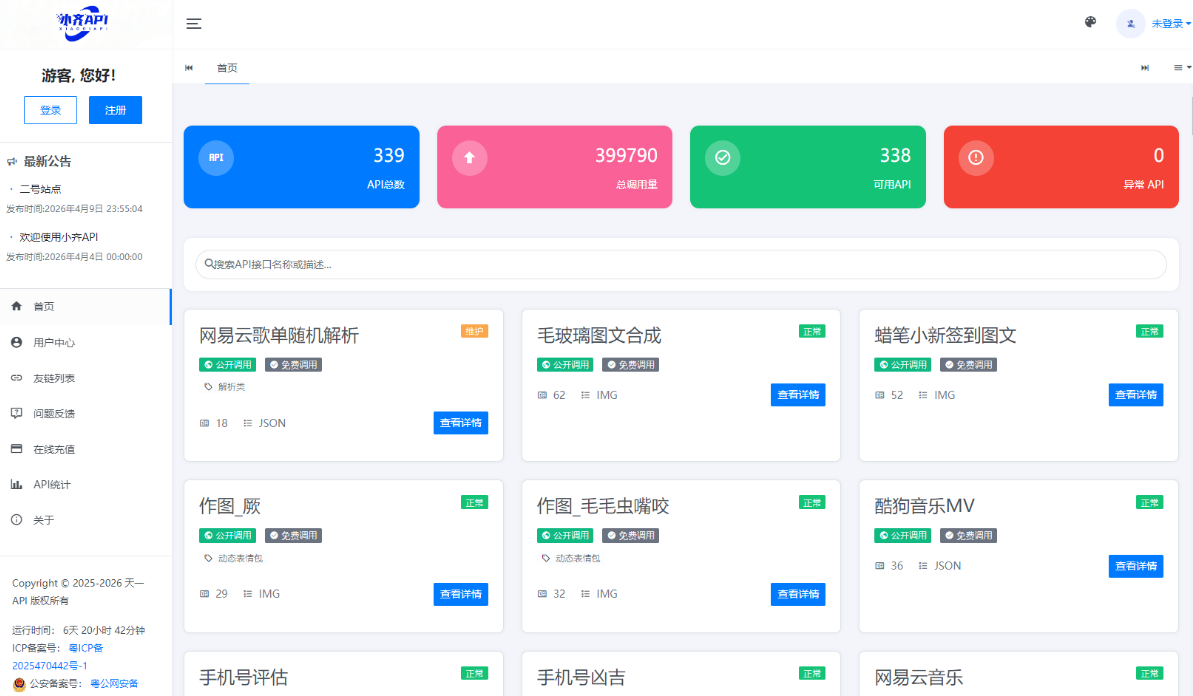Click 动态表情包 tag on 作图_毛毛虫嘴咬 card
Image resolution: width=1193 pixels, height=696 pixels.
coord(571,558)
